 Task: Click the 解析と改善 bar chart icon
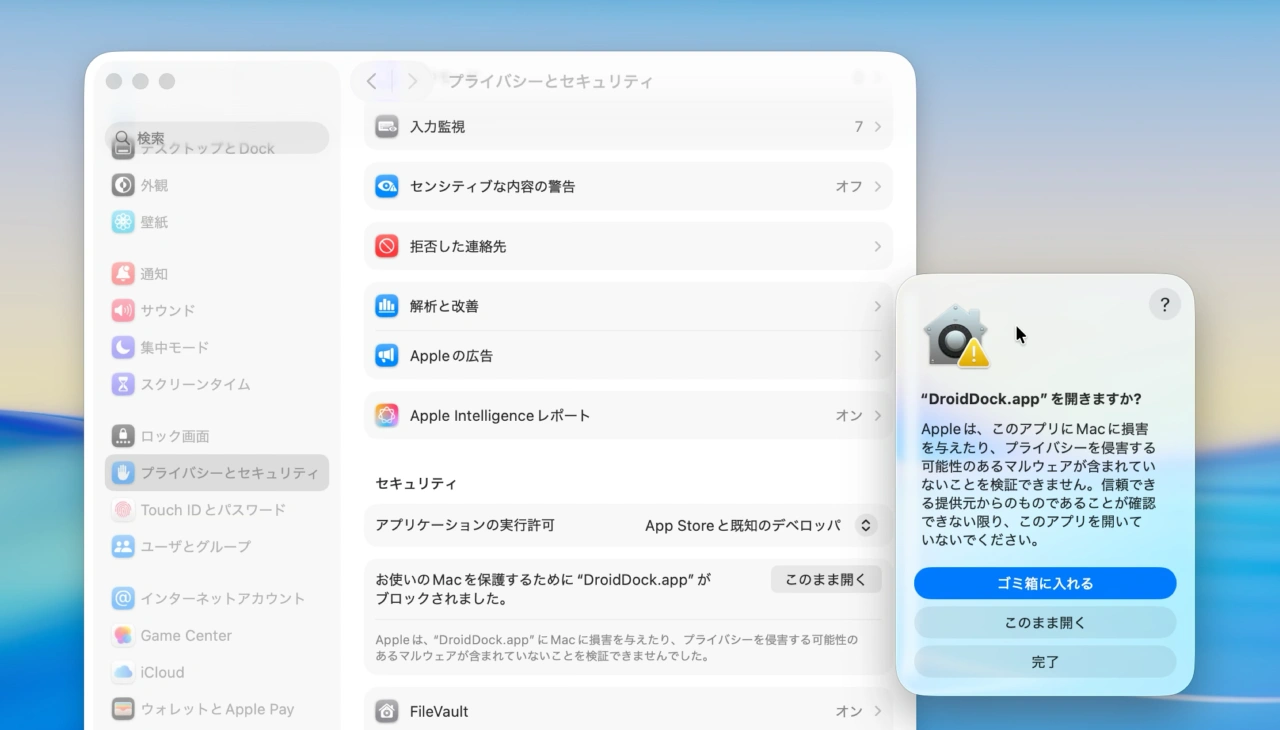click(x=386, y=306)
